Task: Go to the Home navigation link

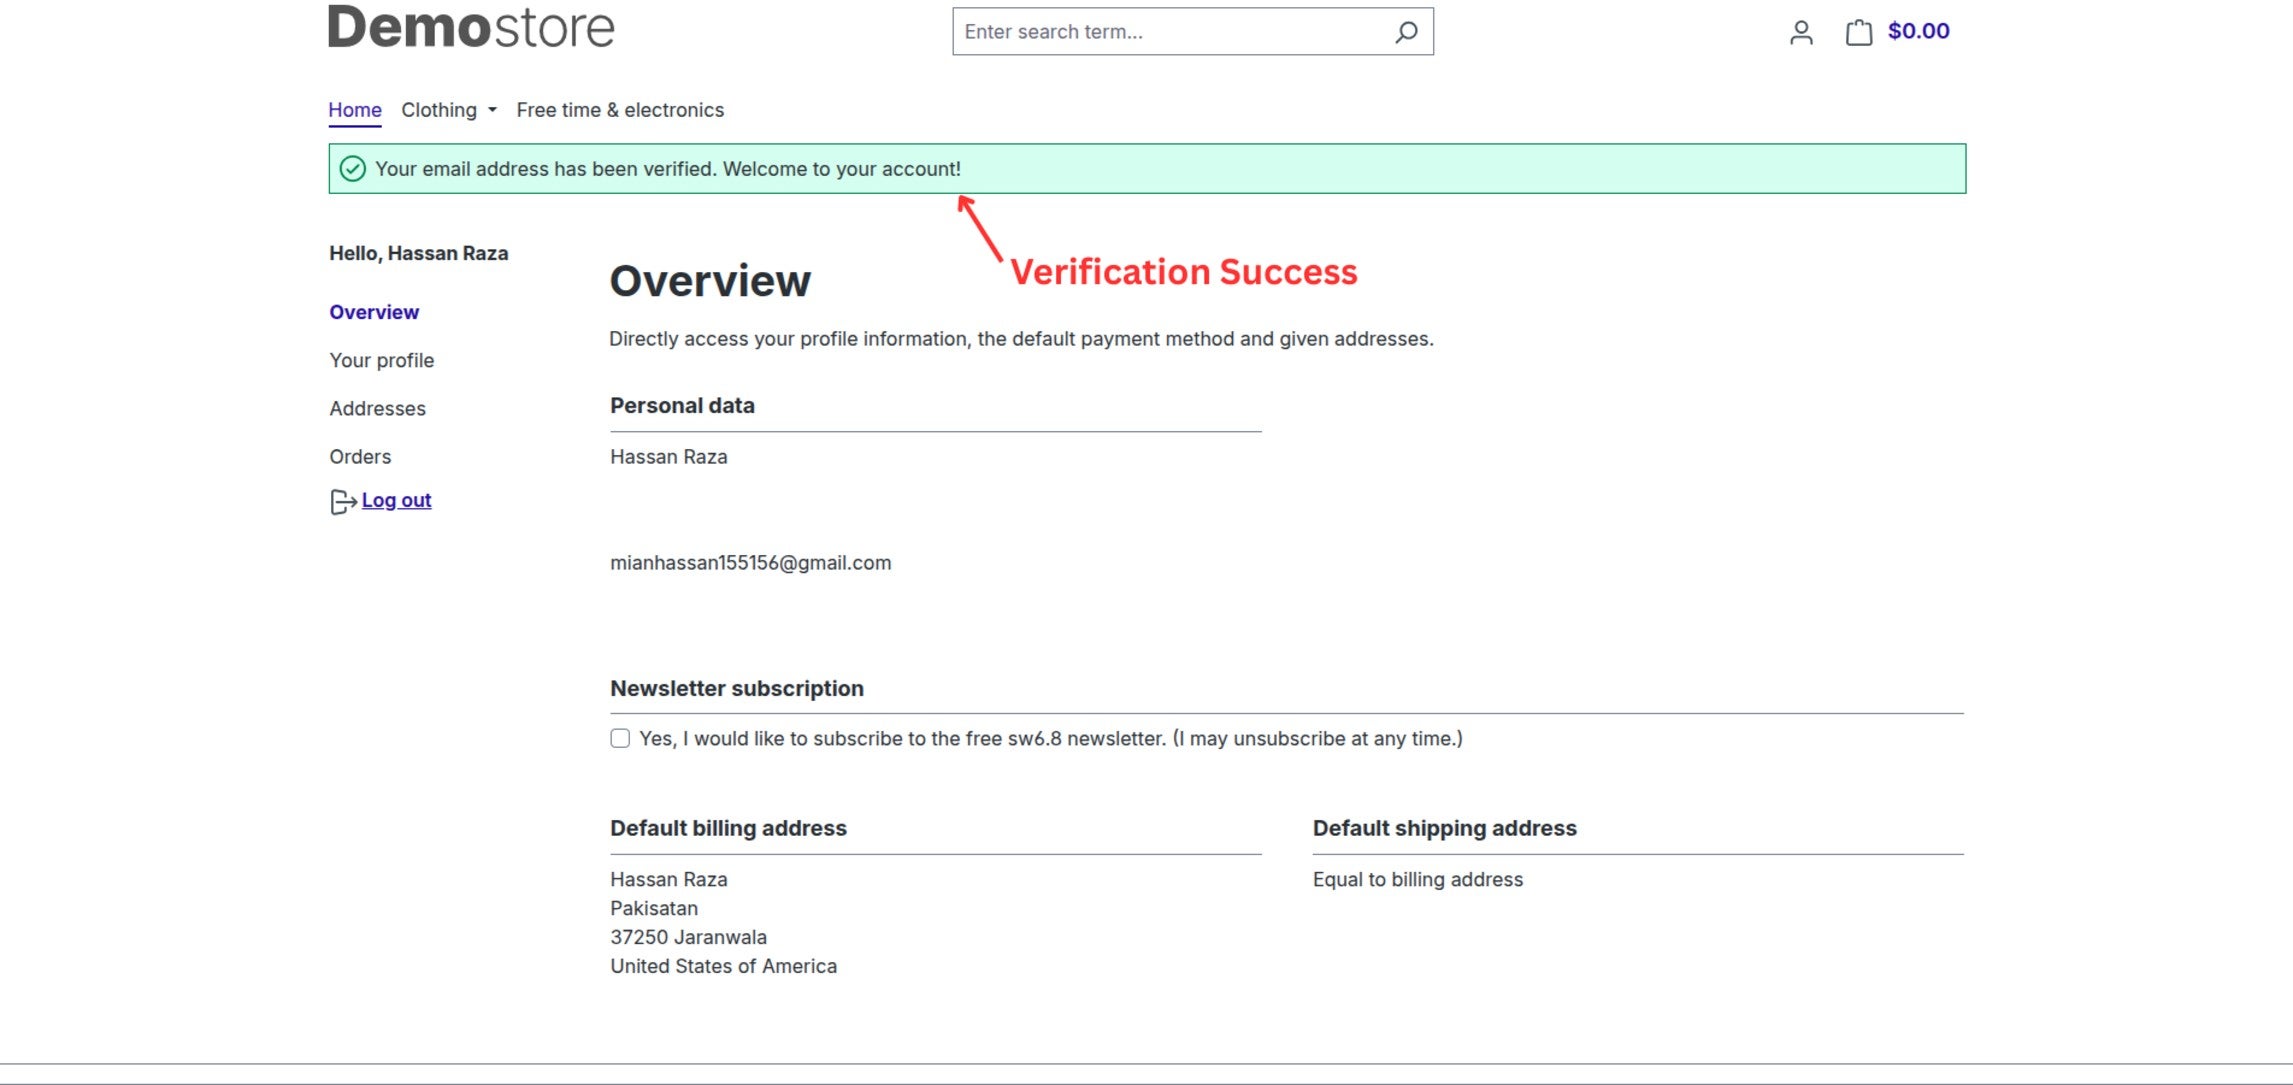Action: 355,110
